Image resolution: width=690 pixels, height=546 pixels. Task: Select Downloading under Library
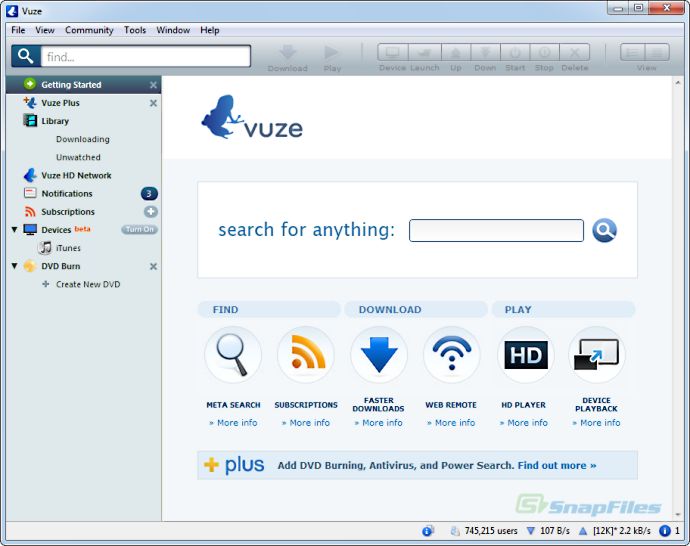(x=83, y=139)
